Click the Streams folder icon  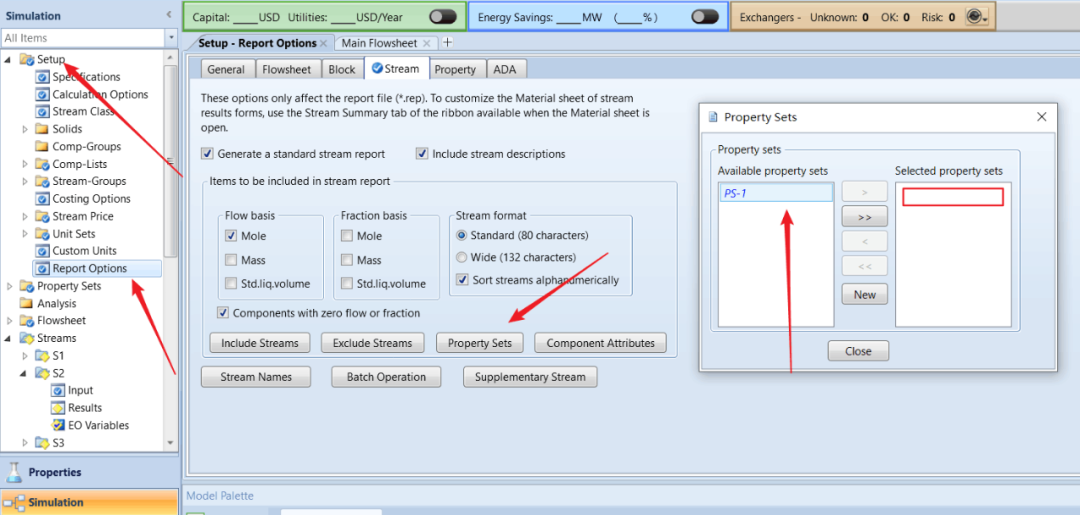[x=27, y=338]
